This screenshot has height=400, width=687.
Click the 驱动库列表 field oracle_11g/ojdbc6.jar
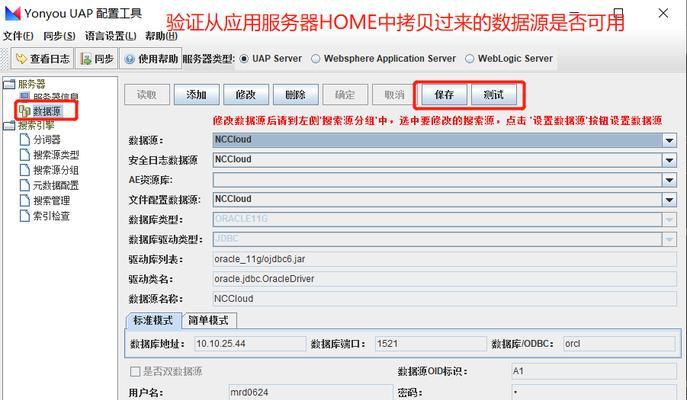point(445,259)
